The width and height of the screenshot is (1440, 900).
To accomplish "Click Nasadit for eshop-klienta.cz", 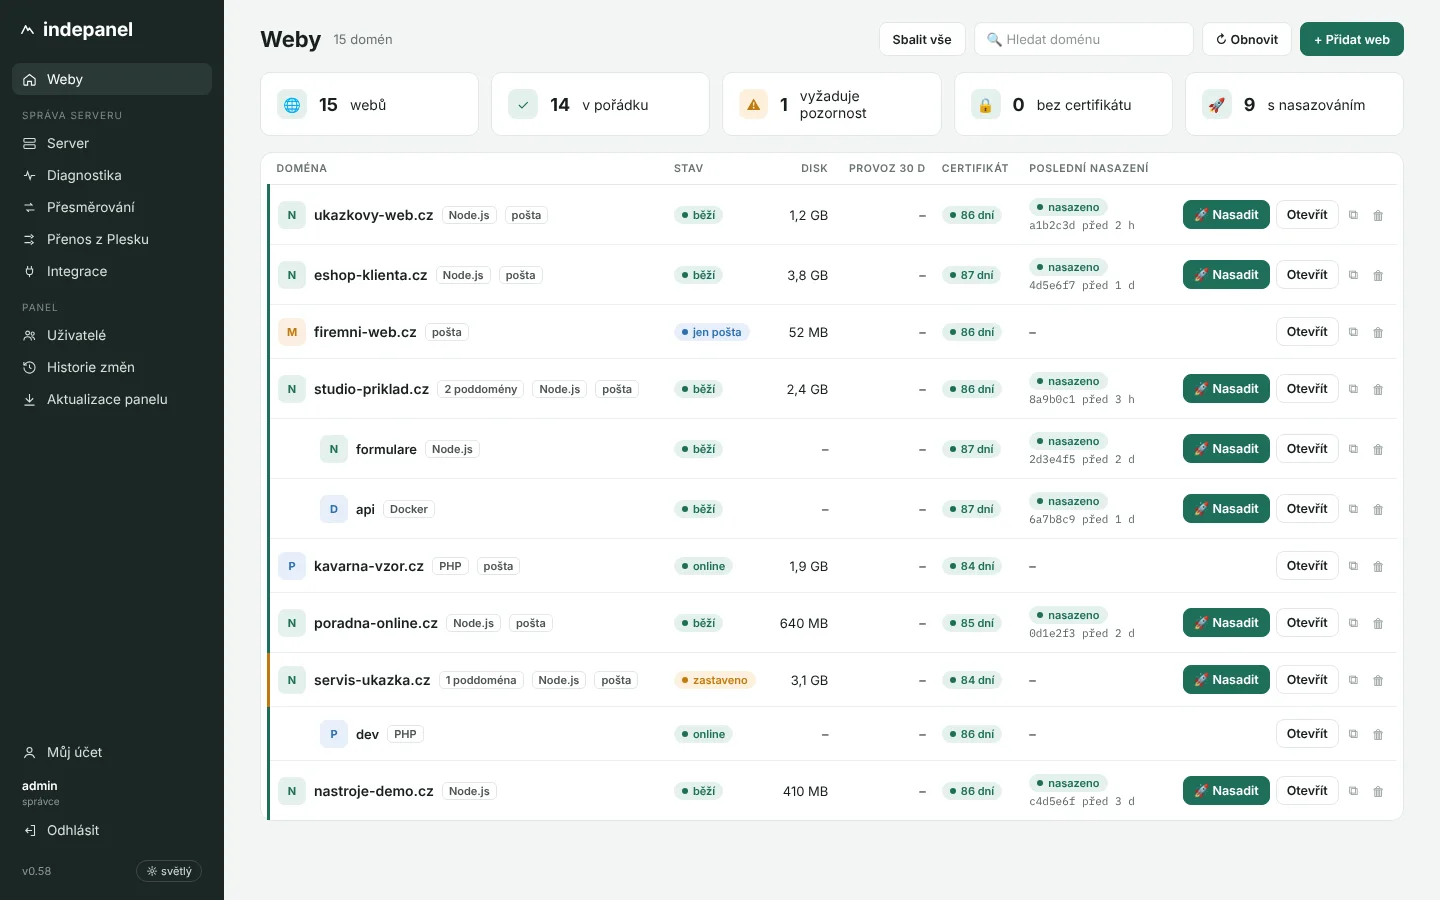I will tap(1227, 275).
